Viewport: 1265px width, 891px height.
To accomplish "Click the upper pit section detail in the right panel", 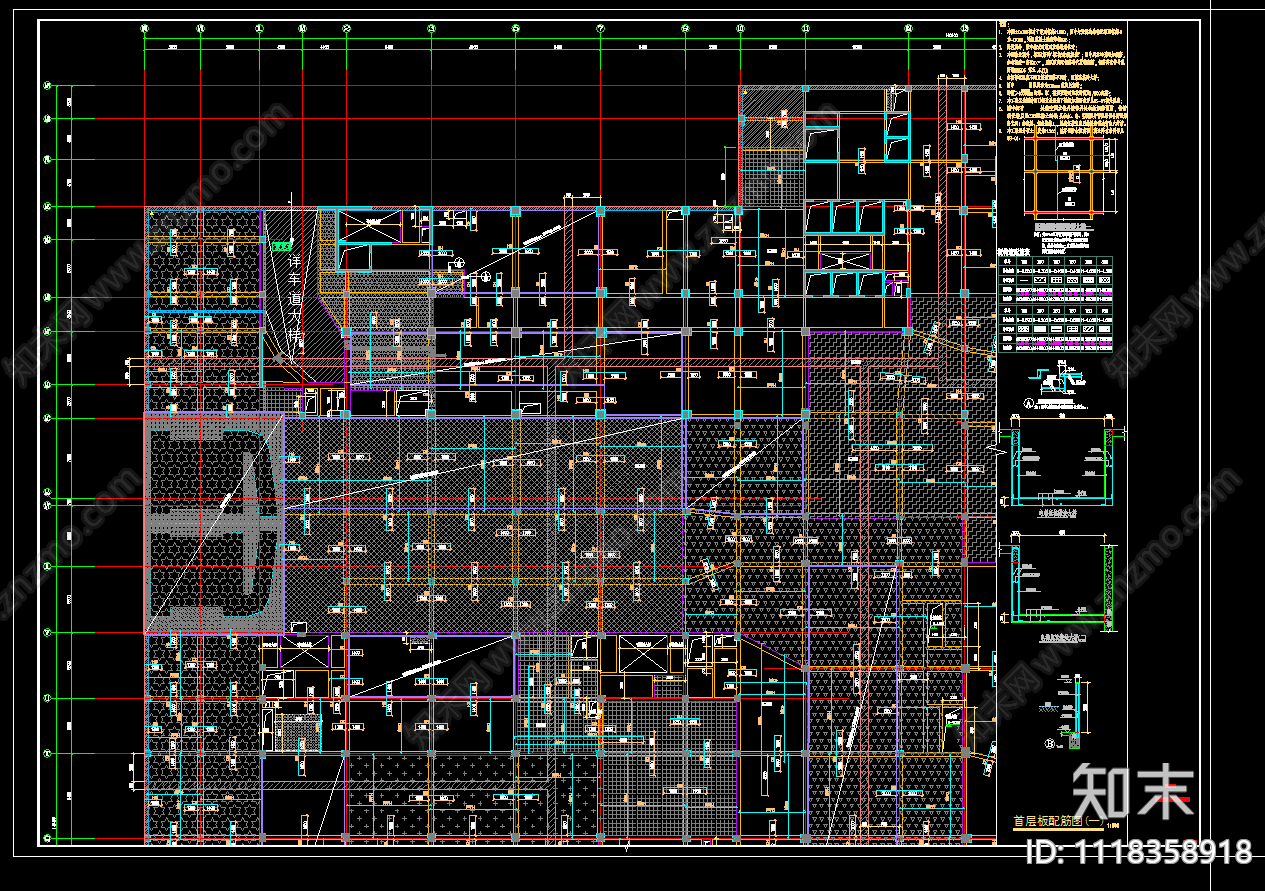I will (1063, 464).
